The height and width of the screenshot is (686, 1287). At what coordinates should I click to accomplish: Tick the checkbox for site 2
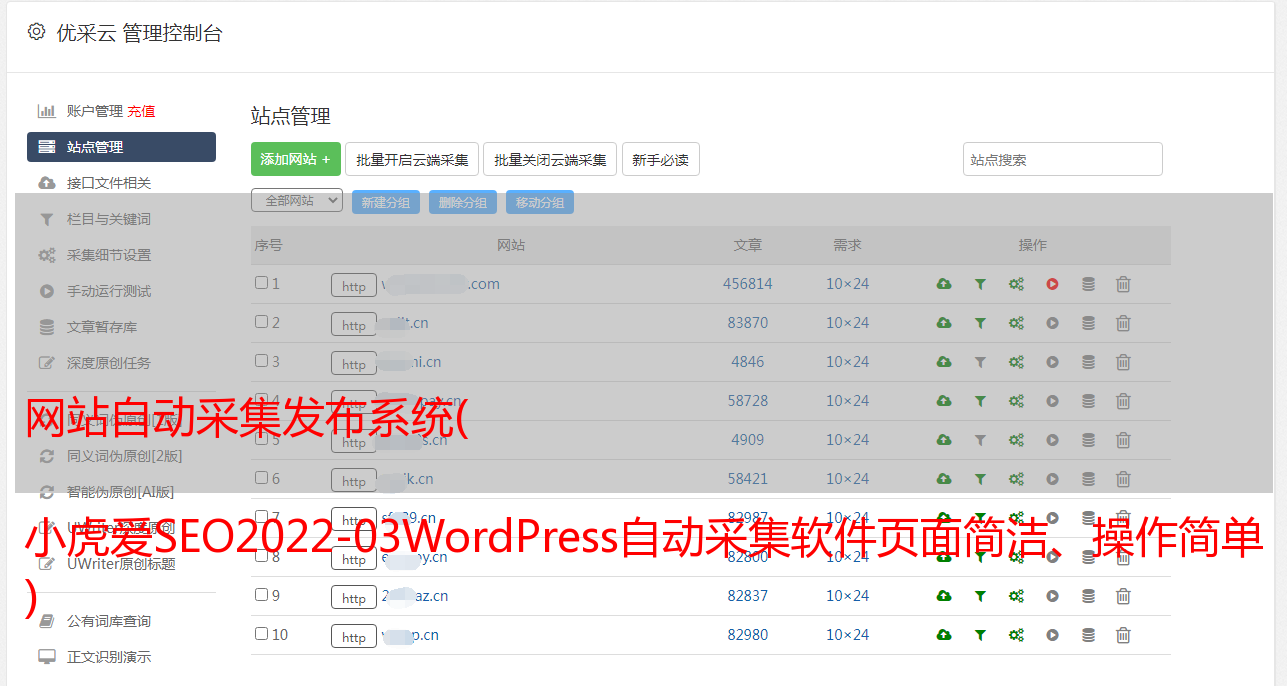coord(261,322)
